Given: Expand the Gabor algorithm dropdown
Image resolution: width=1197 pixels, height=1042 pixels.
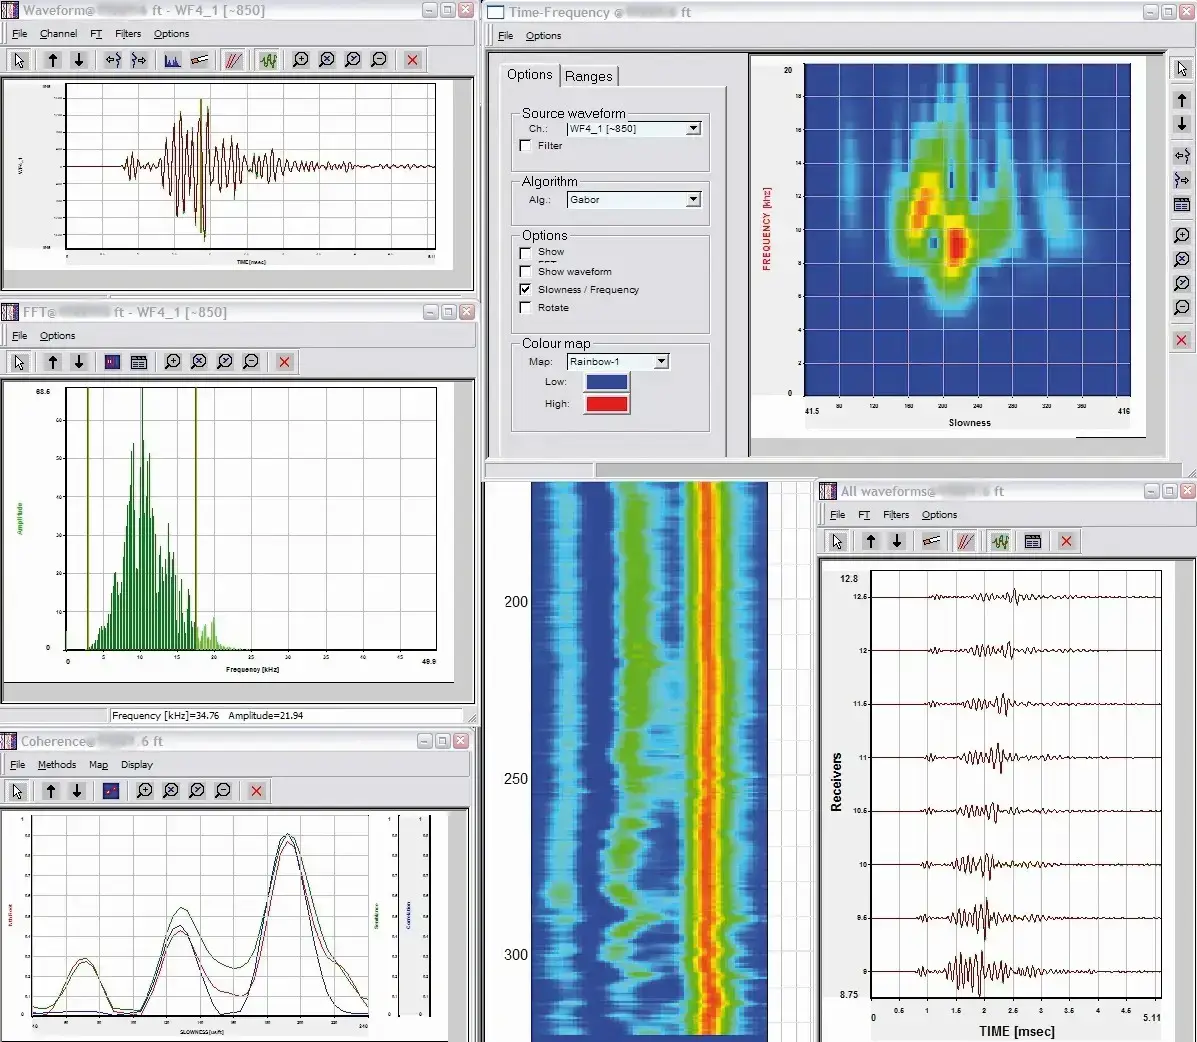Looking at the screenshot, I should (x=693, y=200).
